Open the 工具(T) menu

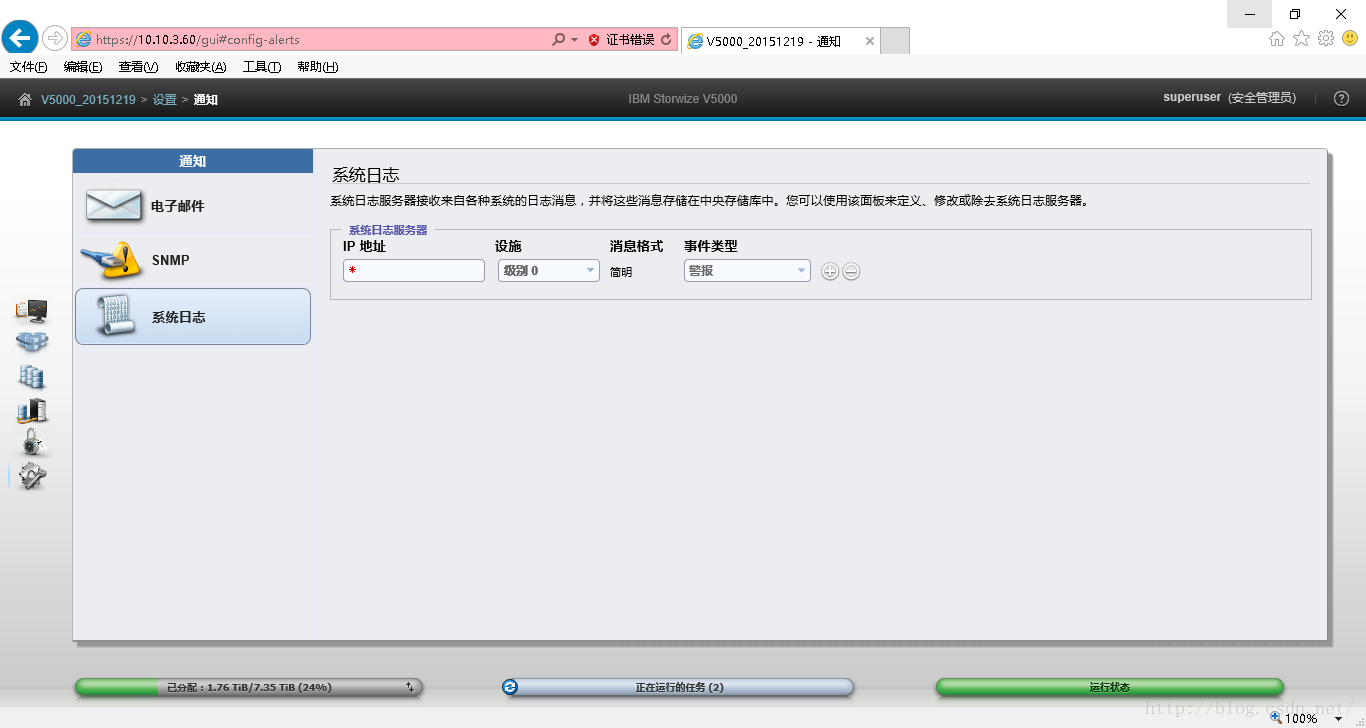262,67
